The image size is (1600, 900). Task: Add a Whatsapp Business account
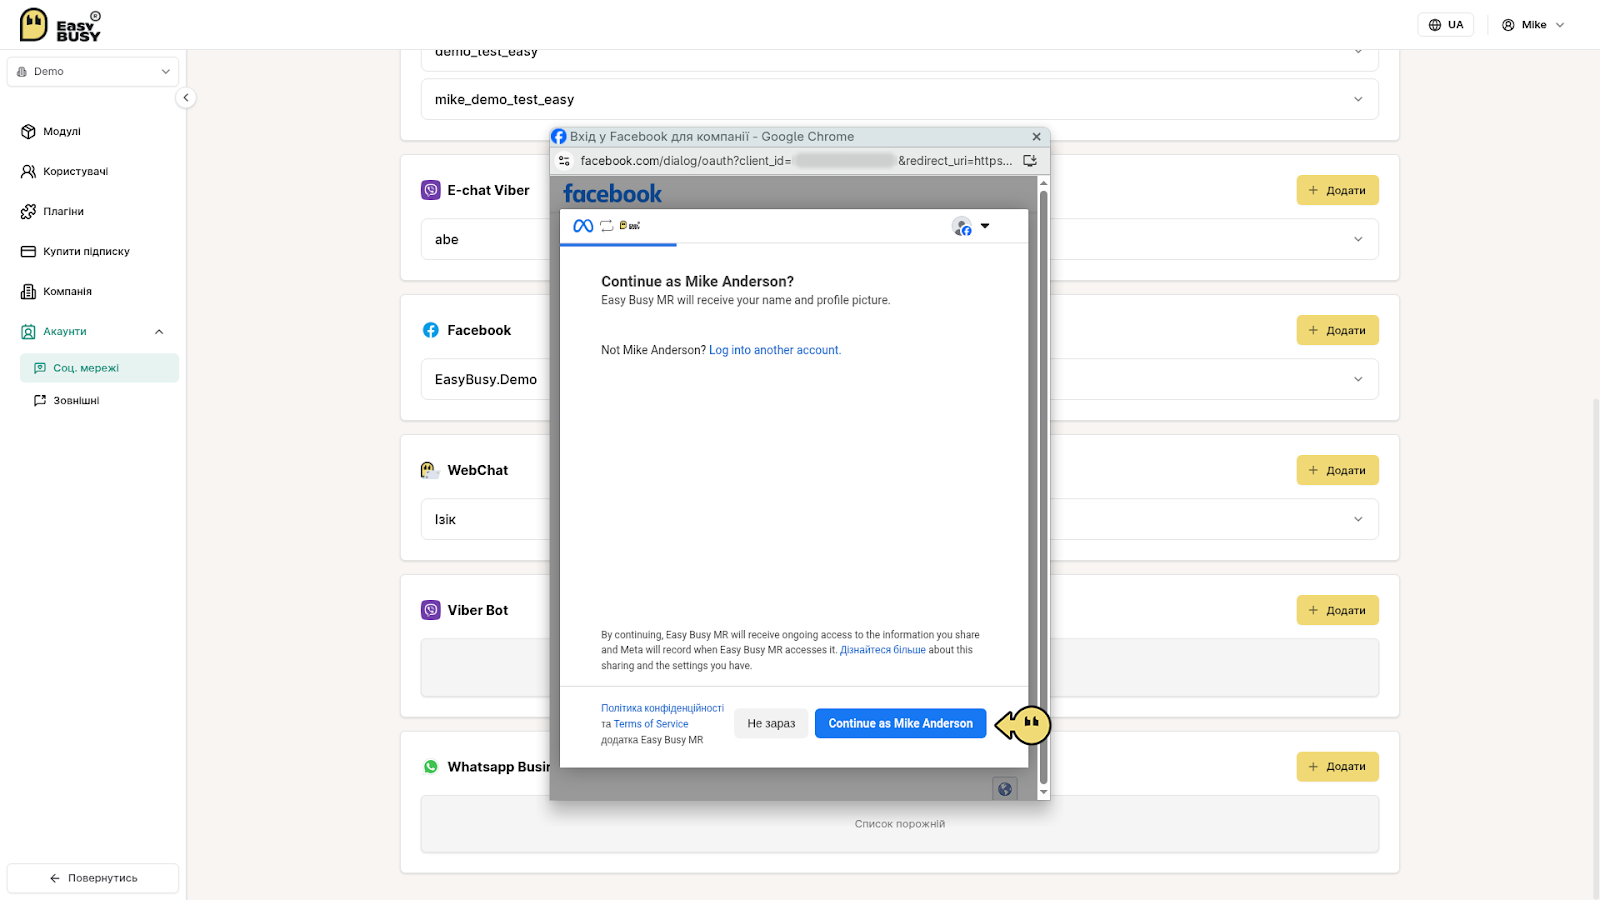pyautogui.click(x=1337, y=766)
